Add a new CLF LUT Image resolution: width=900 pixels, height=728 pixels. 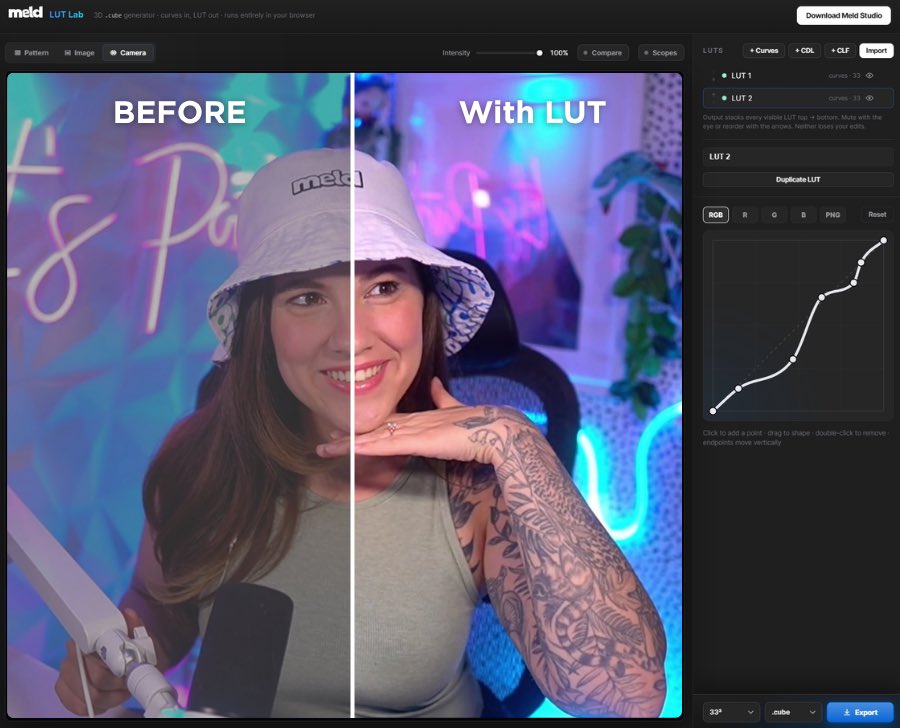[840, 51]
